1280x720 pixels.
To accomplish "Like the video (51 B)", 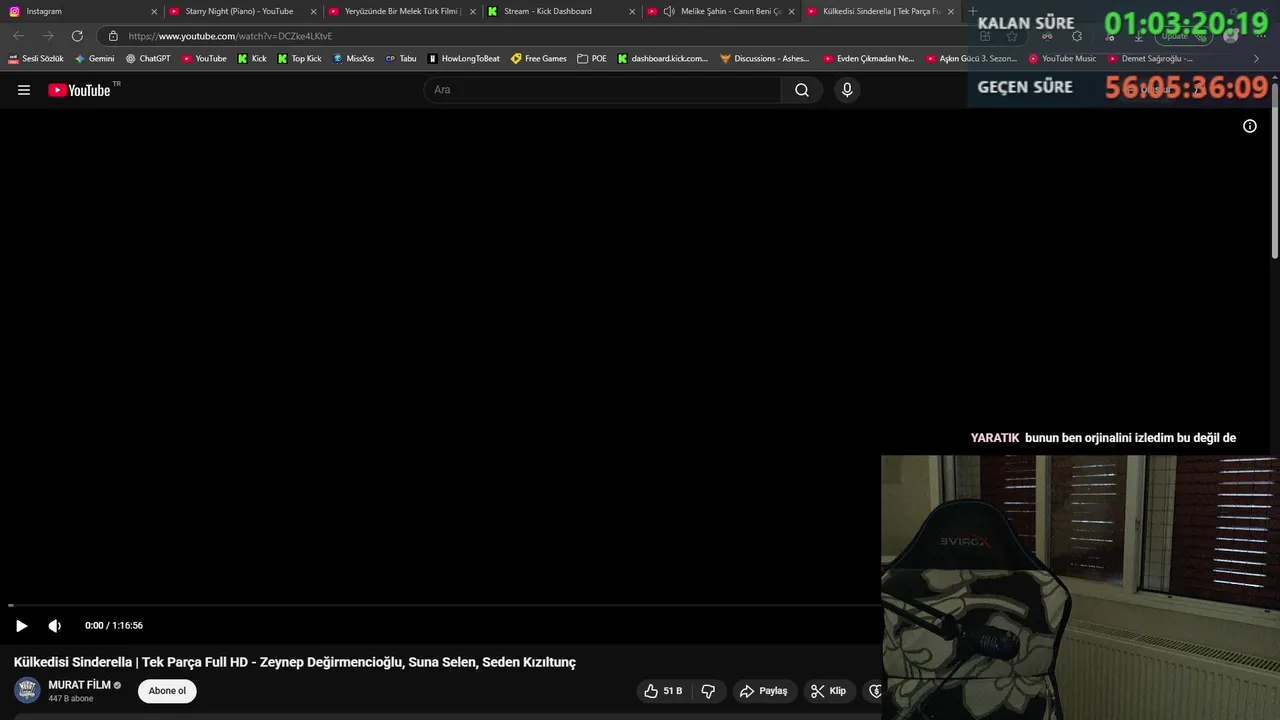I will click(x=663, y=691).
